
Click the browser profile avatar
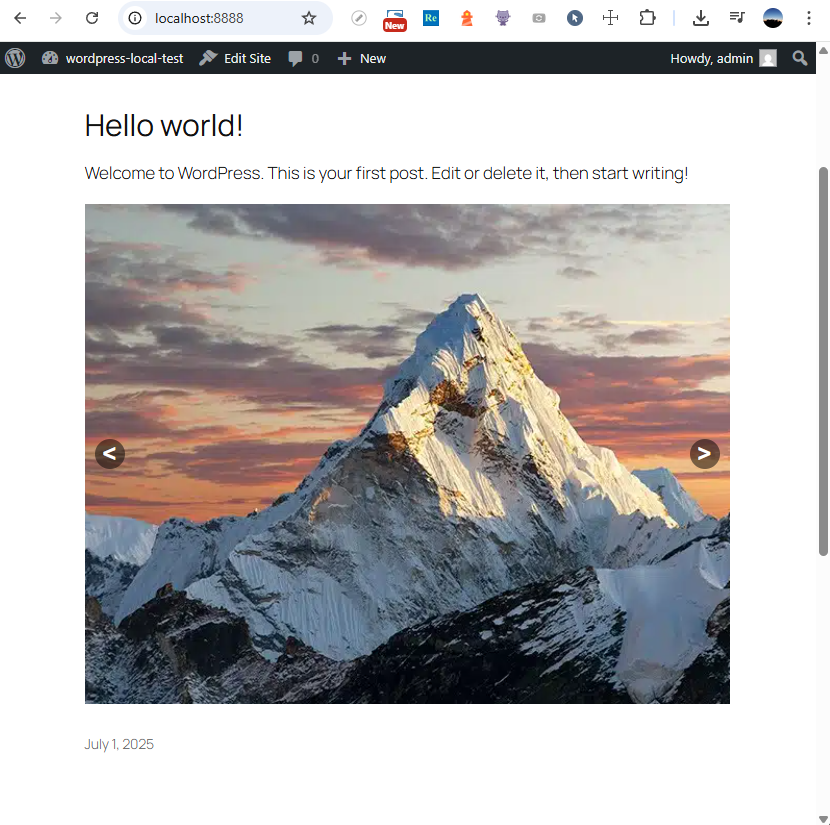(773, 18)
